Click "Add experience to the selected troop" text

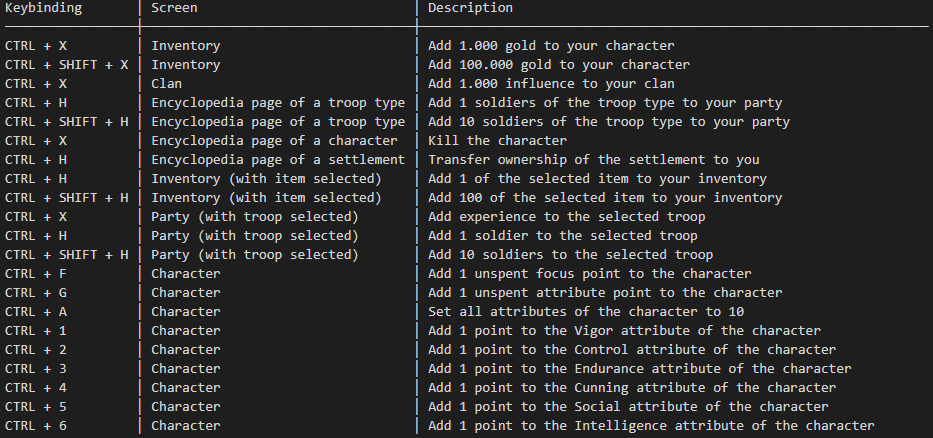coord(566,217)
